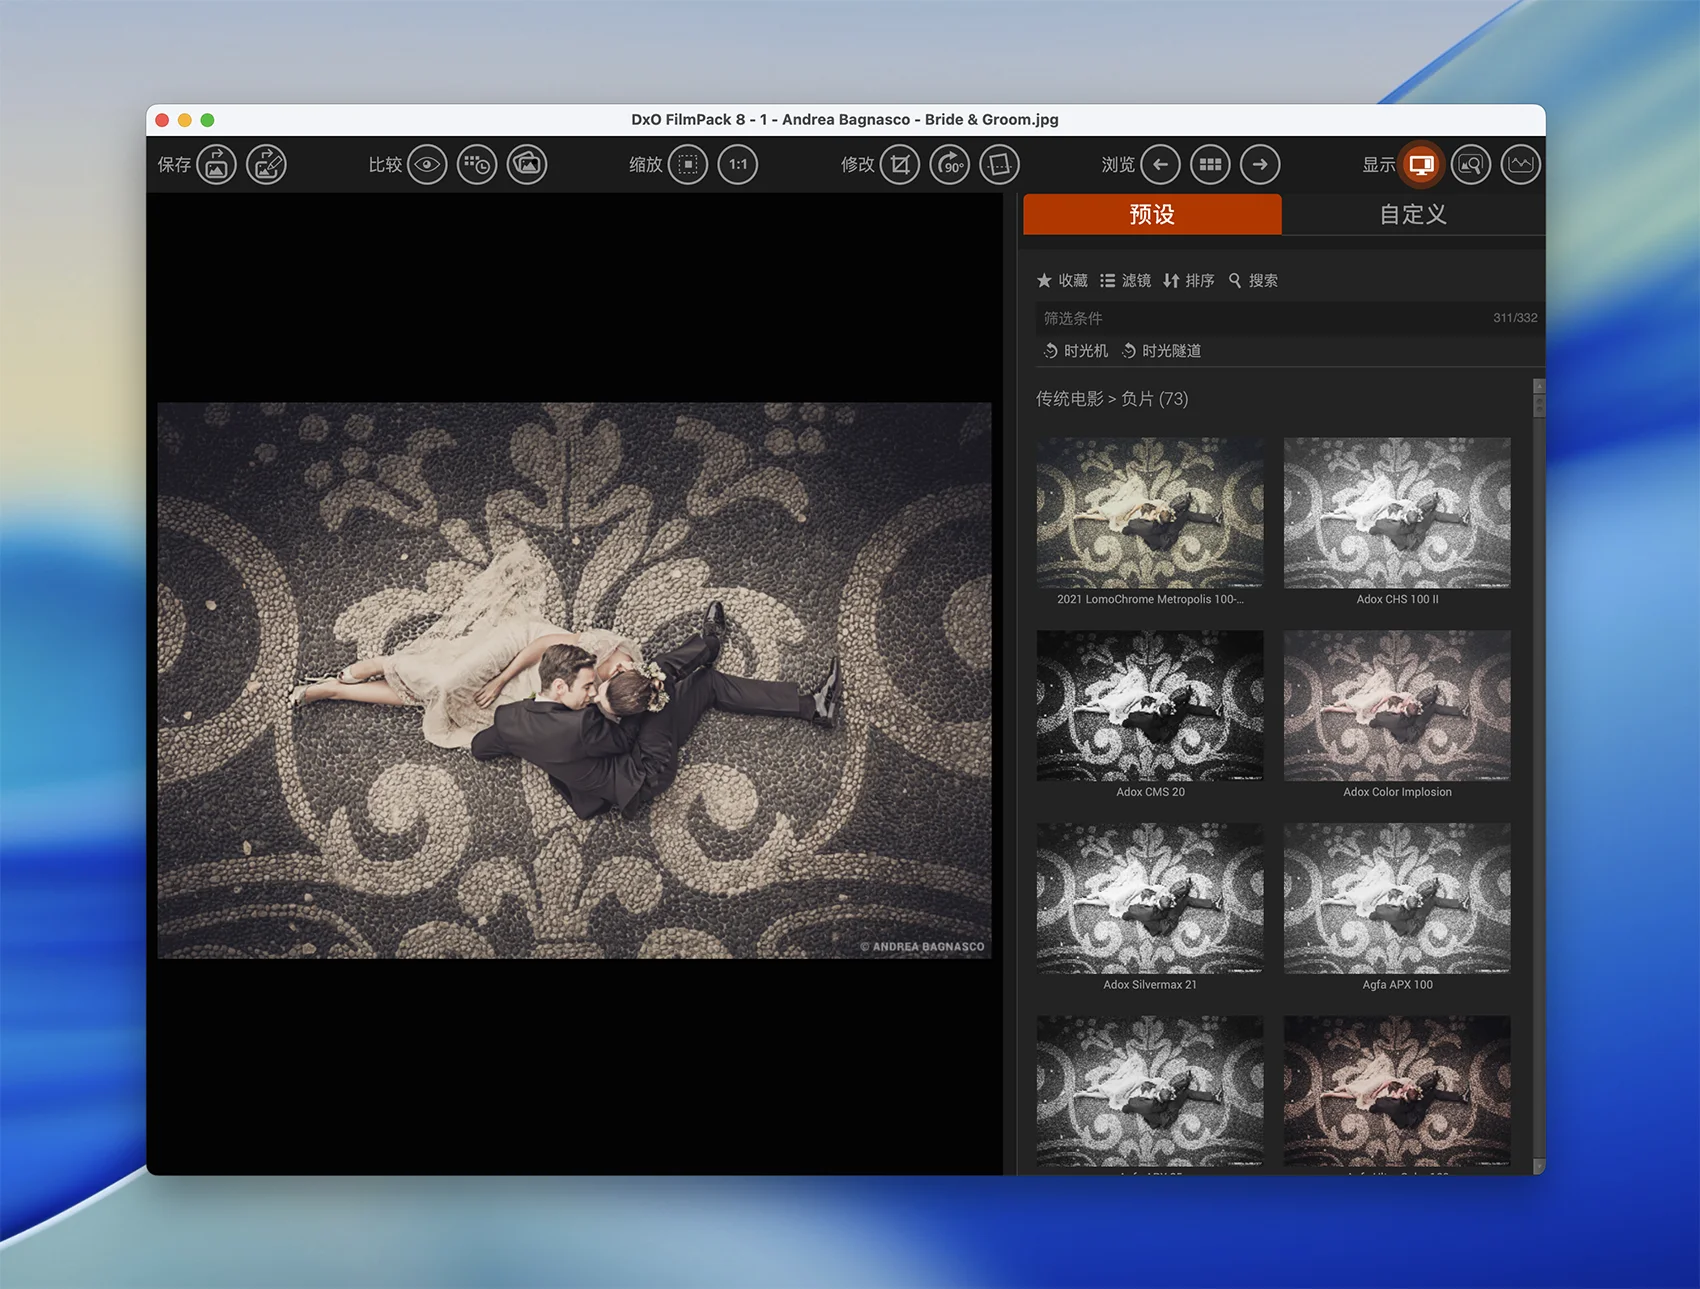The height and width of the screenshot is (1289, 1700).
Task: Apply the Agfa APX 100 preset thumbnail
Action: 1397,898
